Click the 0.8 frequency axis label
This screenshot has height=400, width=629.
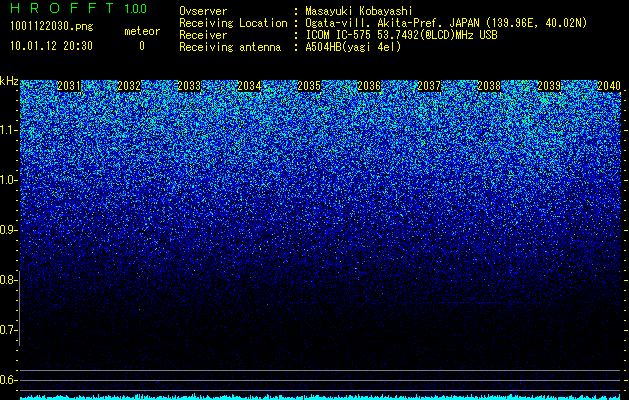coord(8,280)
